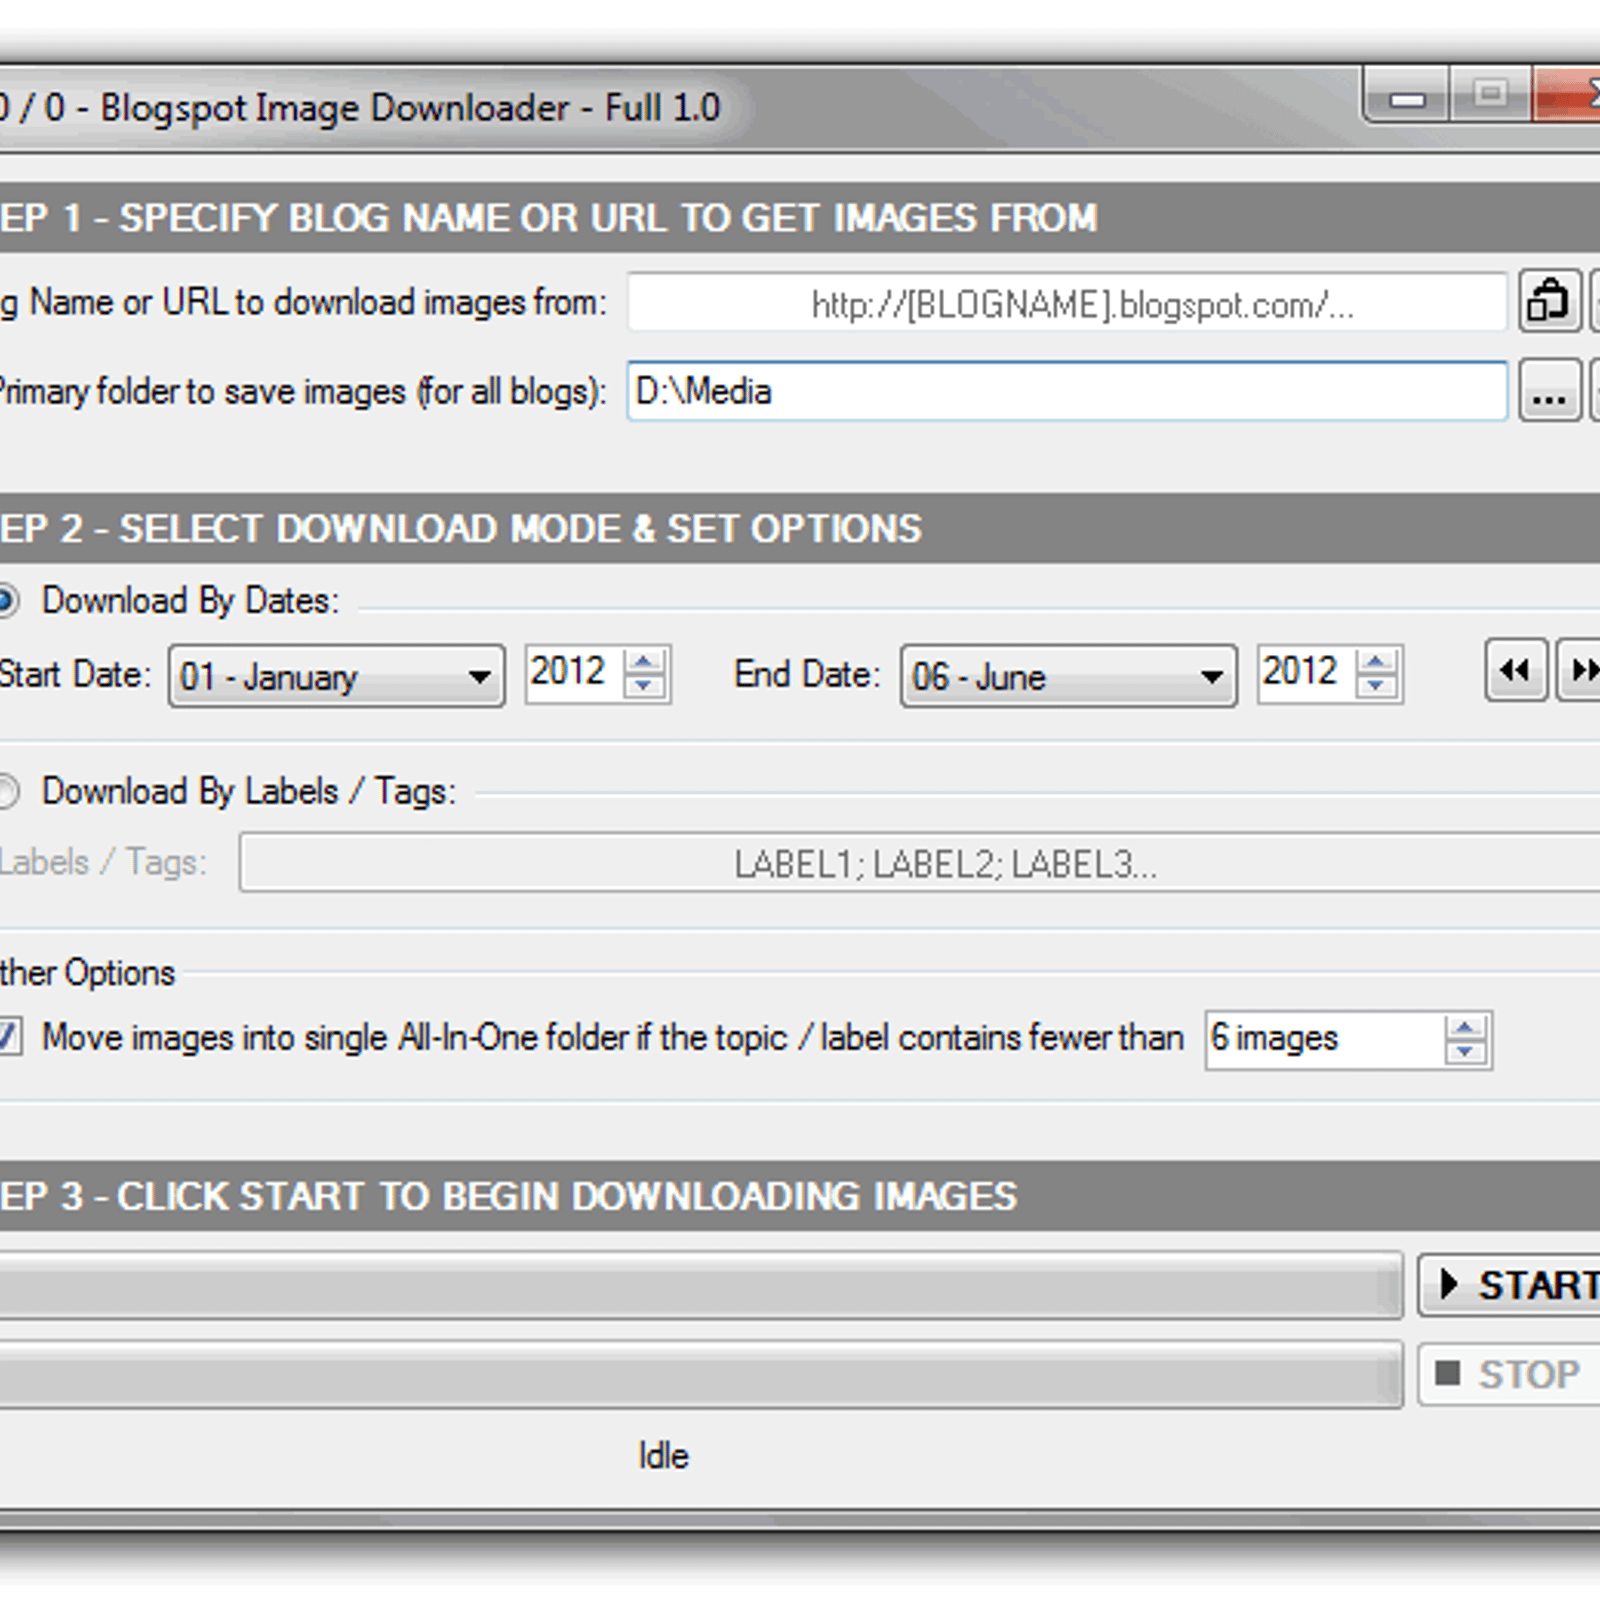Screen dimensions: 1600x1600
Task: Minimize the Blogspot Image Downloader window
Action: (1407, 96)
